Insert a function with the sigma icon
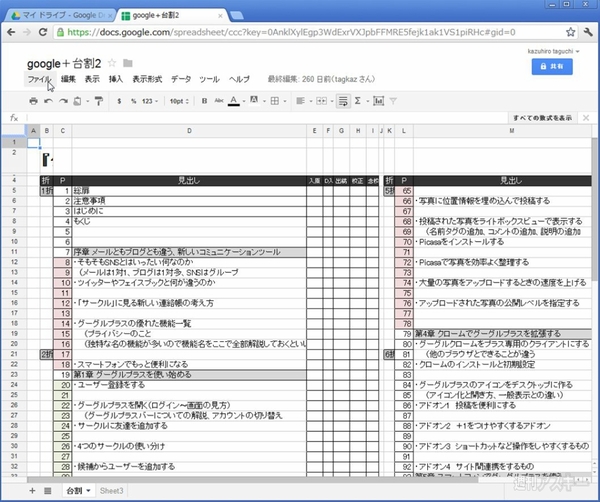The width and height of the screenshot is (600, 502). coord(358,101)
